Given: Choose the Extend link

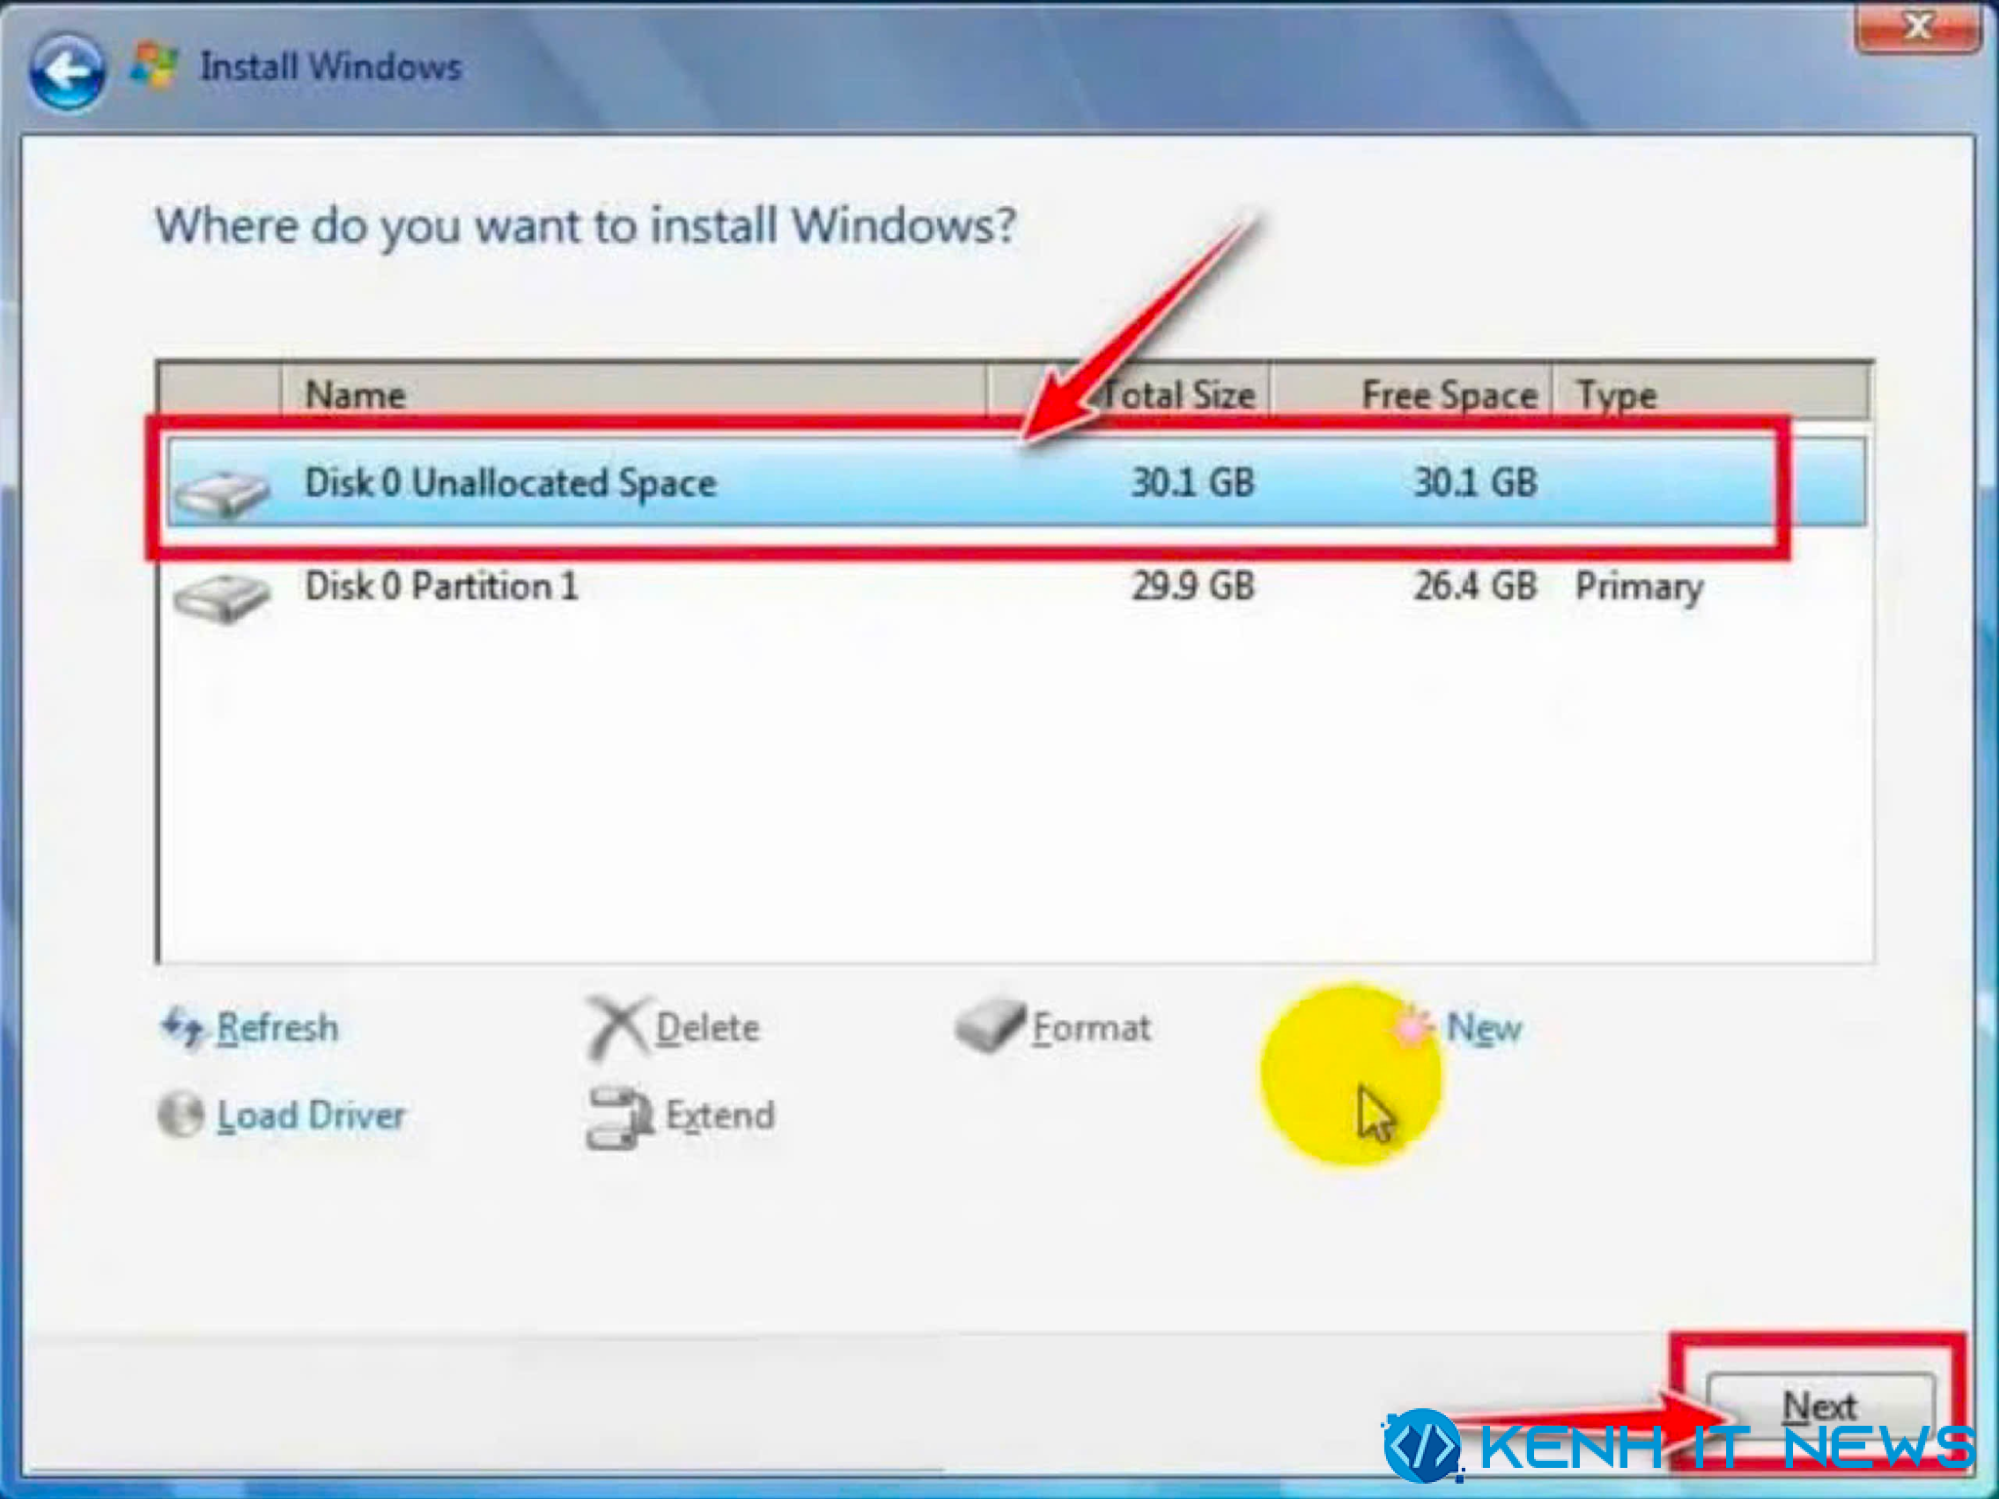Looking at the screenshot, I should pyautogui.click(x=720, y=1115).
